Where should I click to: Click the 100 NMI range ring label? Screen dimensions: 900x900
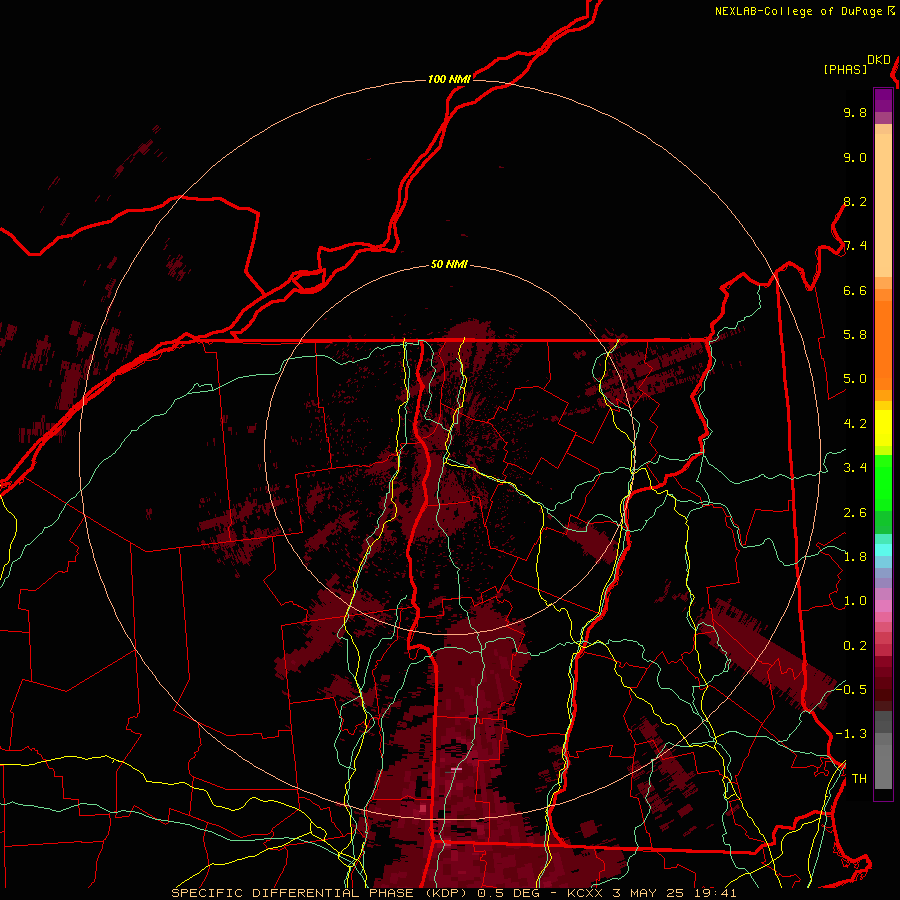pos(449,79)
